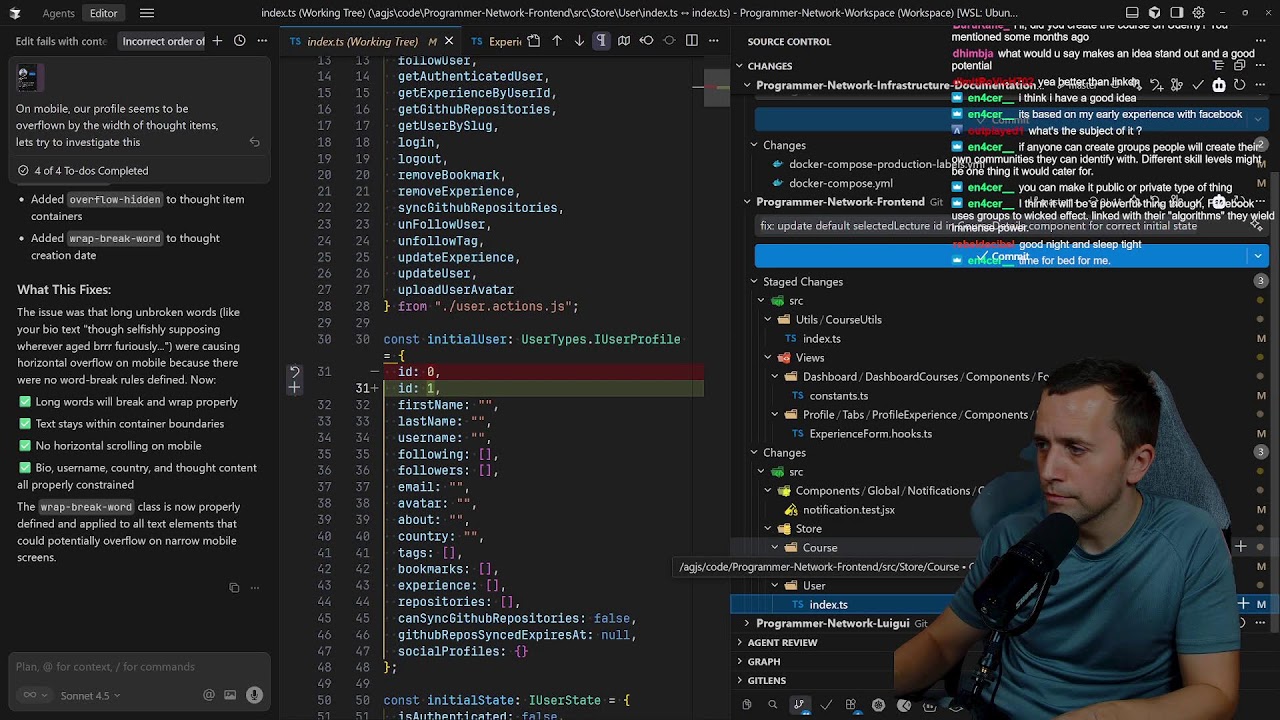This screenshot has width=1280, height=720.
Task: Open Search icon in bottom activity bar
Action: (772, 705)
